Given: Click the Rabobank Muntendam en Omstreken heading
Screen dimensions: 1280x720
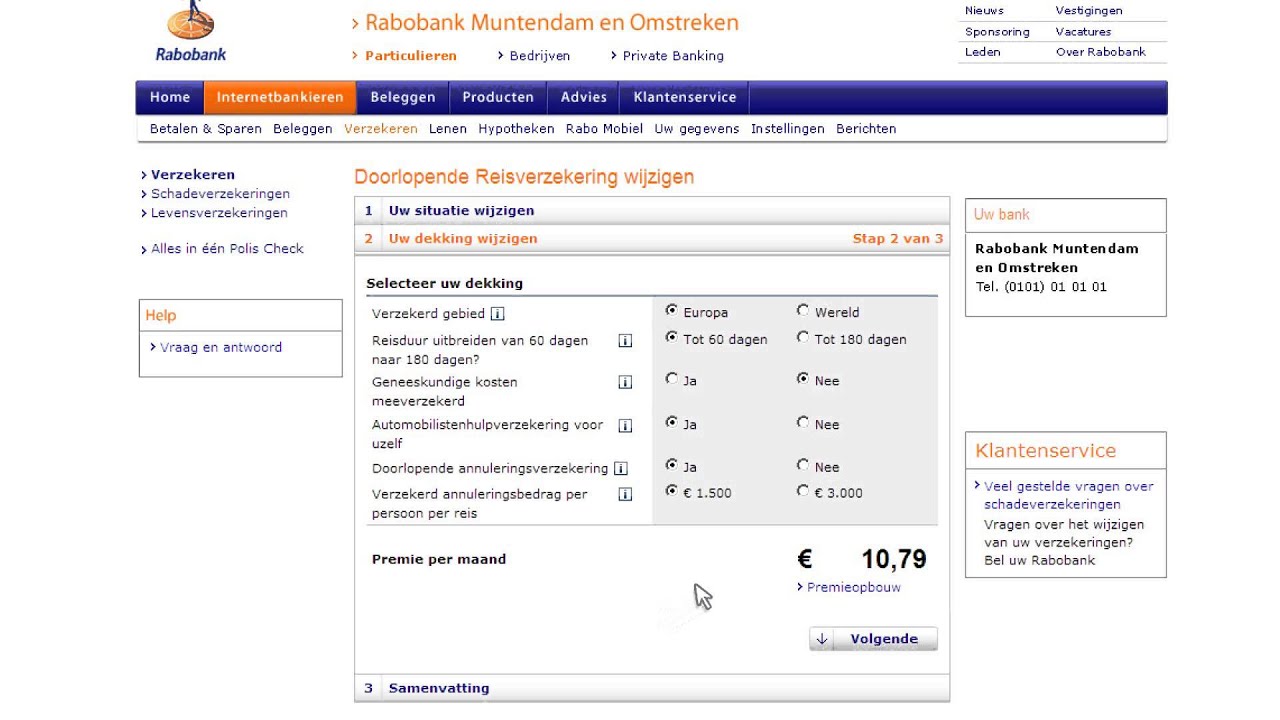Looking at the screenshot, I should tap(552, 22).
